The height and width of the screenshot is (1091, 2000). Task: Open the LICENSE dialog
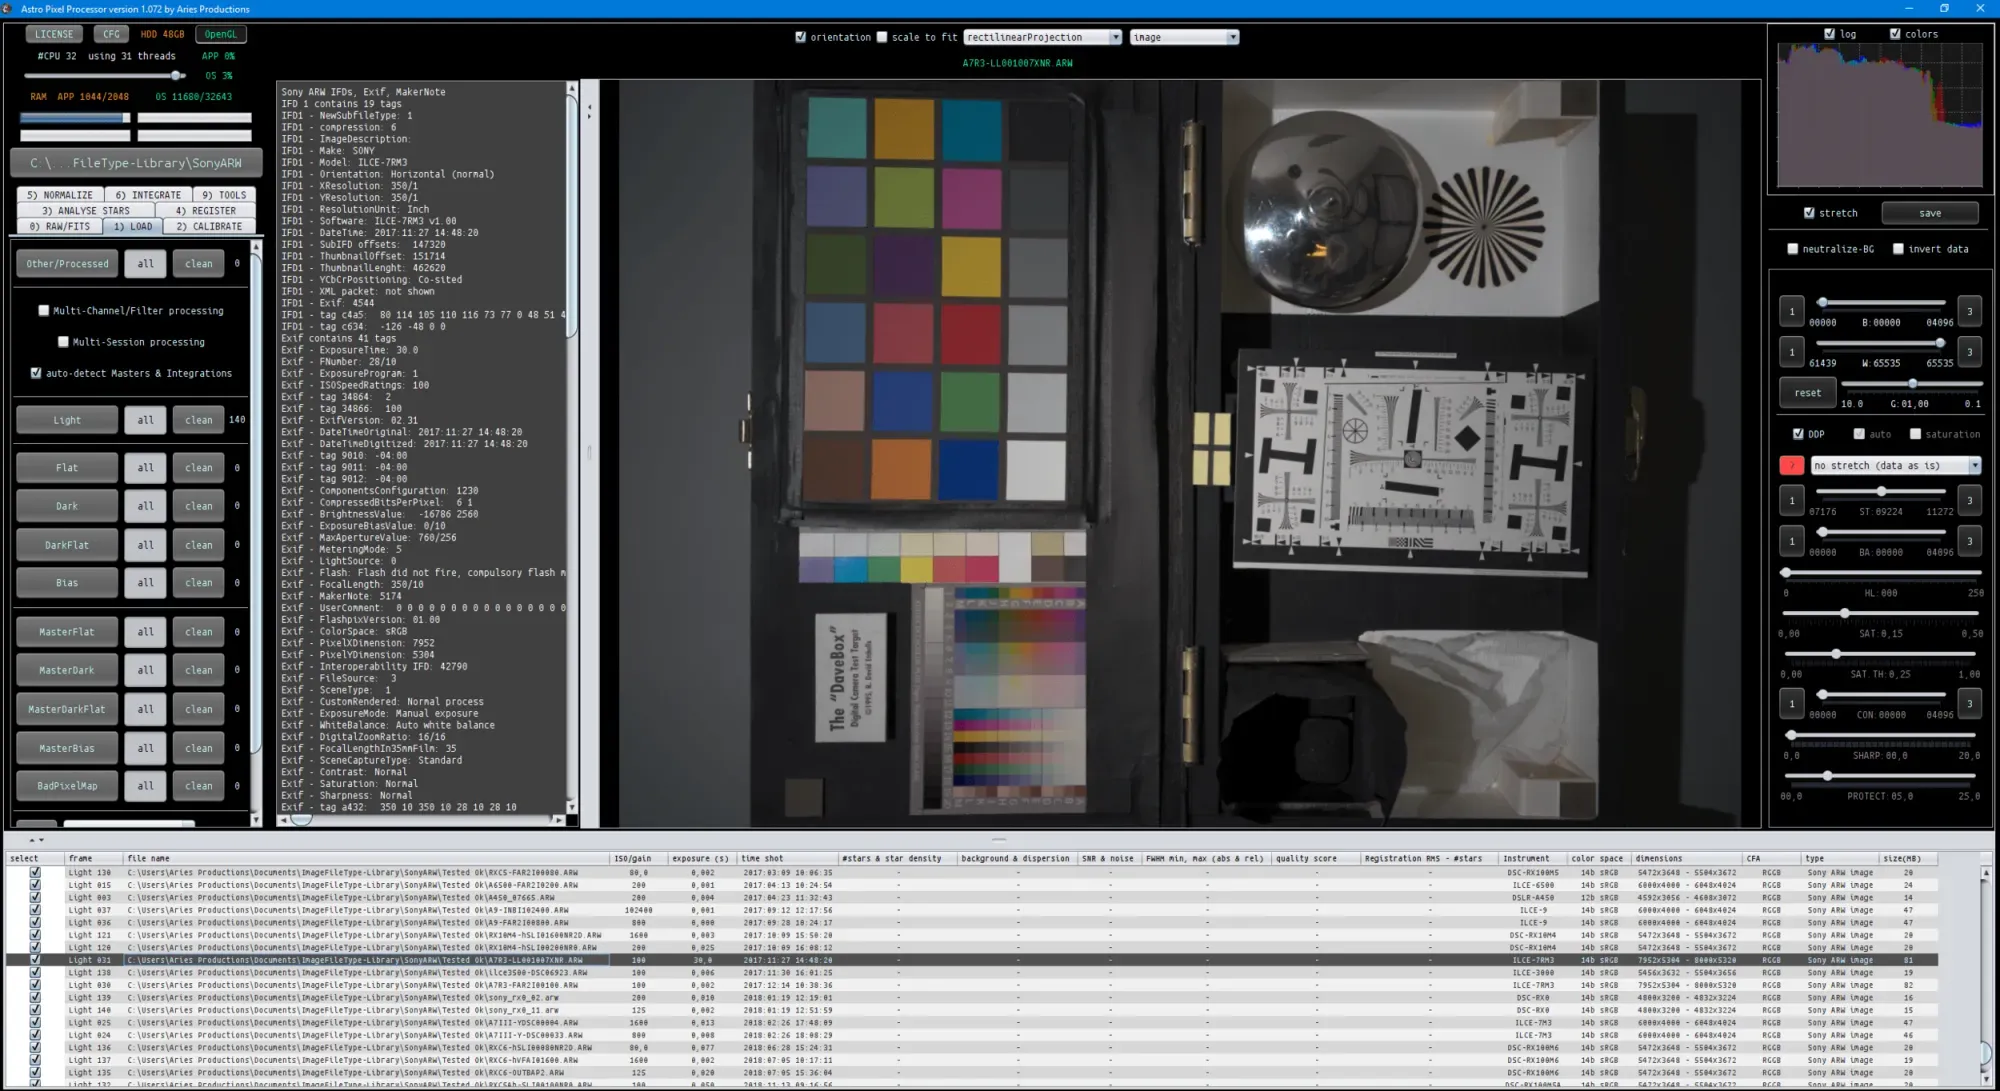[x=54, y=33]
